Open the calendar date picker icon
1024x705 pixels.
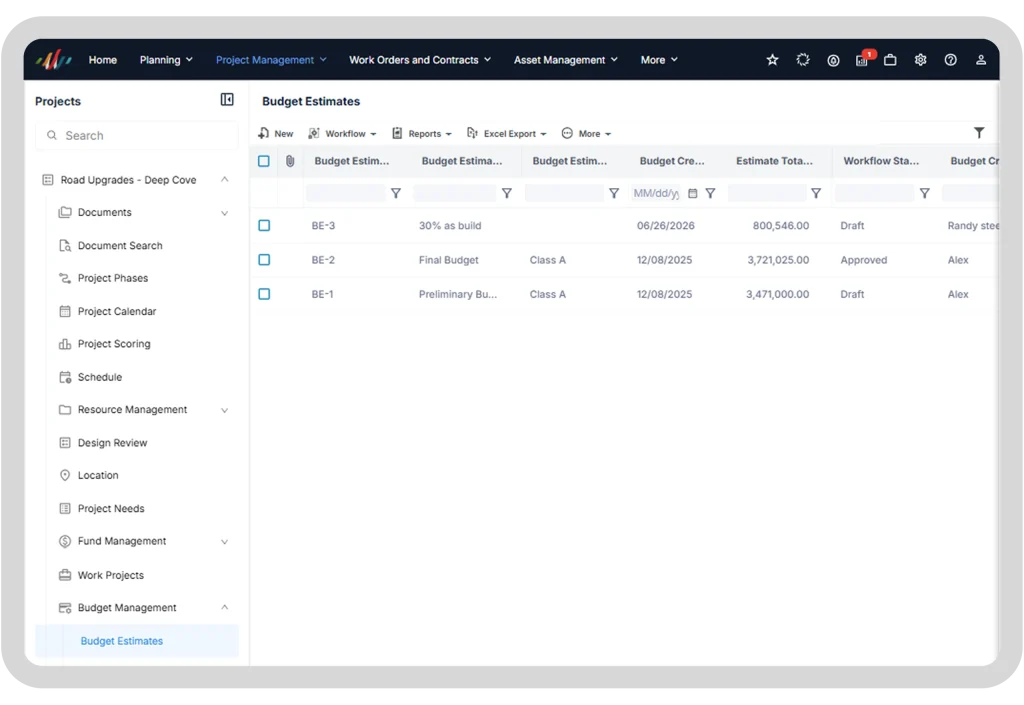[693, 193]
